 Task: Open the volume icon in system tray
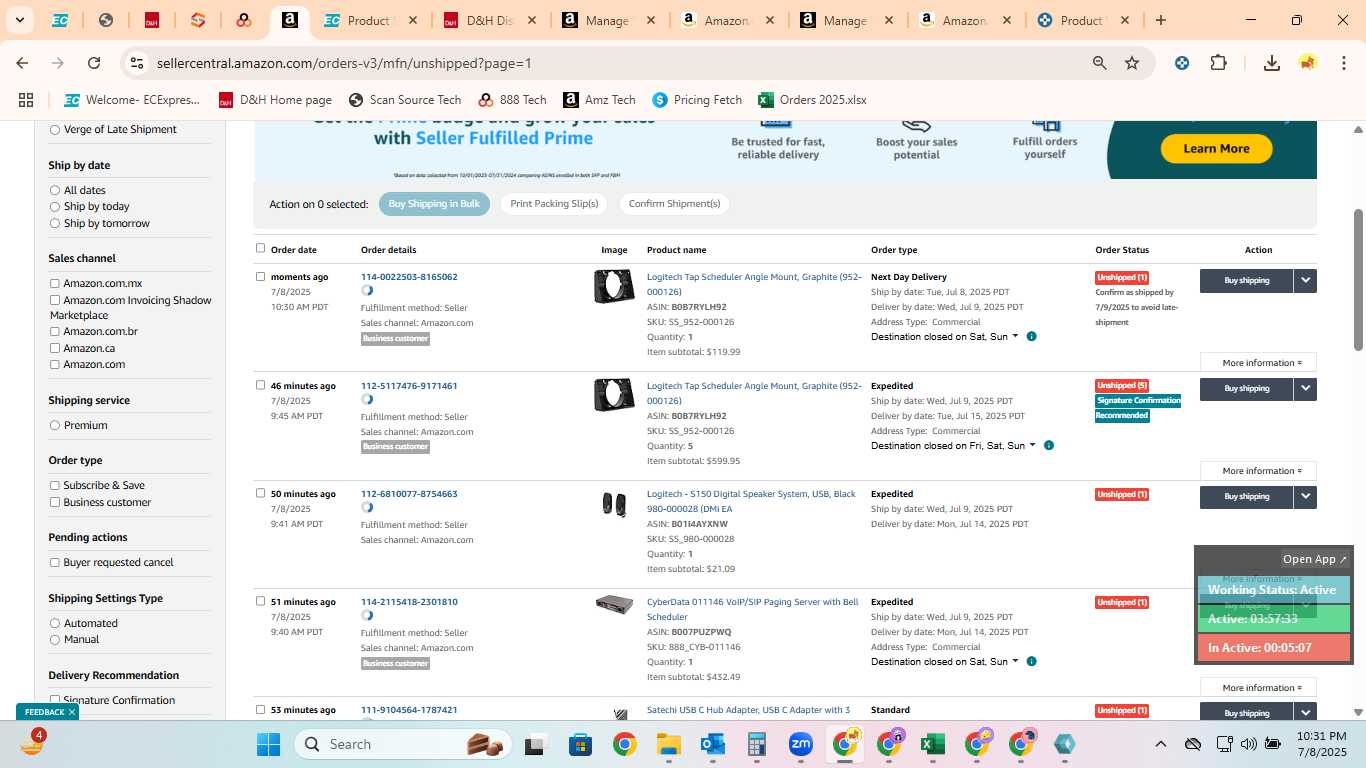[x=1248, y=744]
